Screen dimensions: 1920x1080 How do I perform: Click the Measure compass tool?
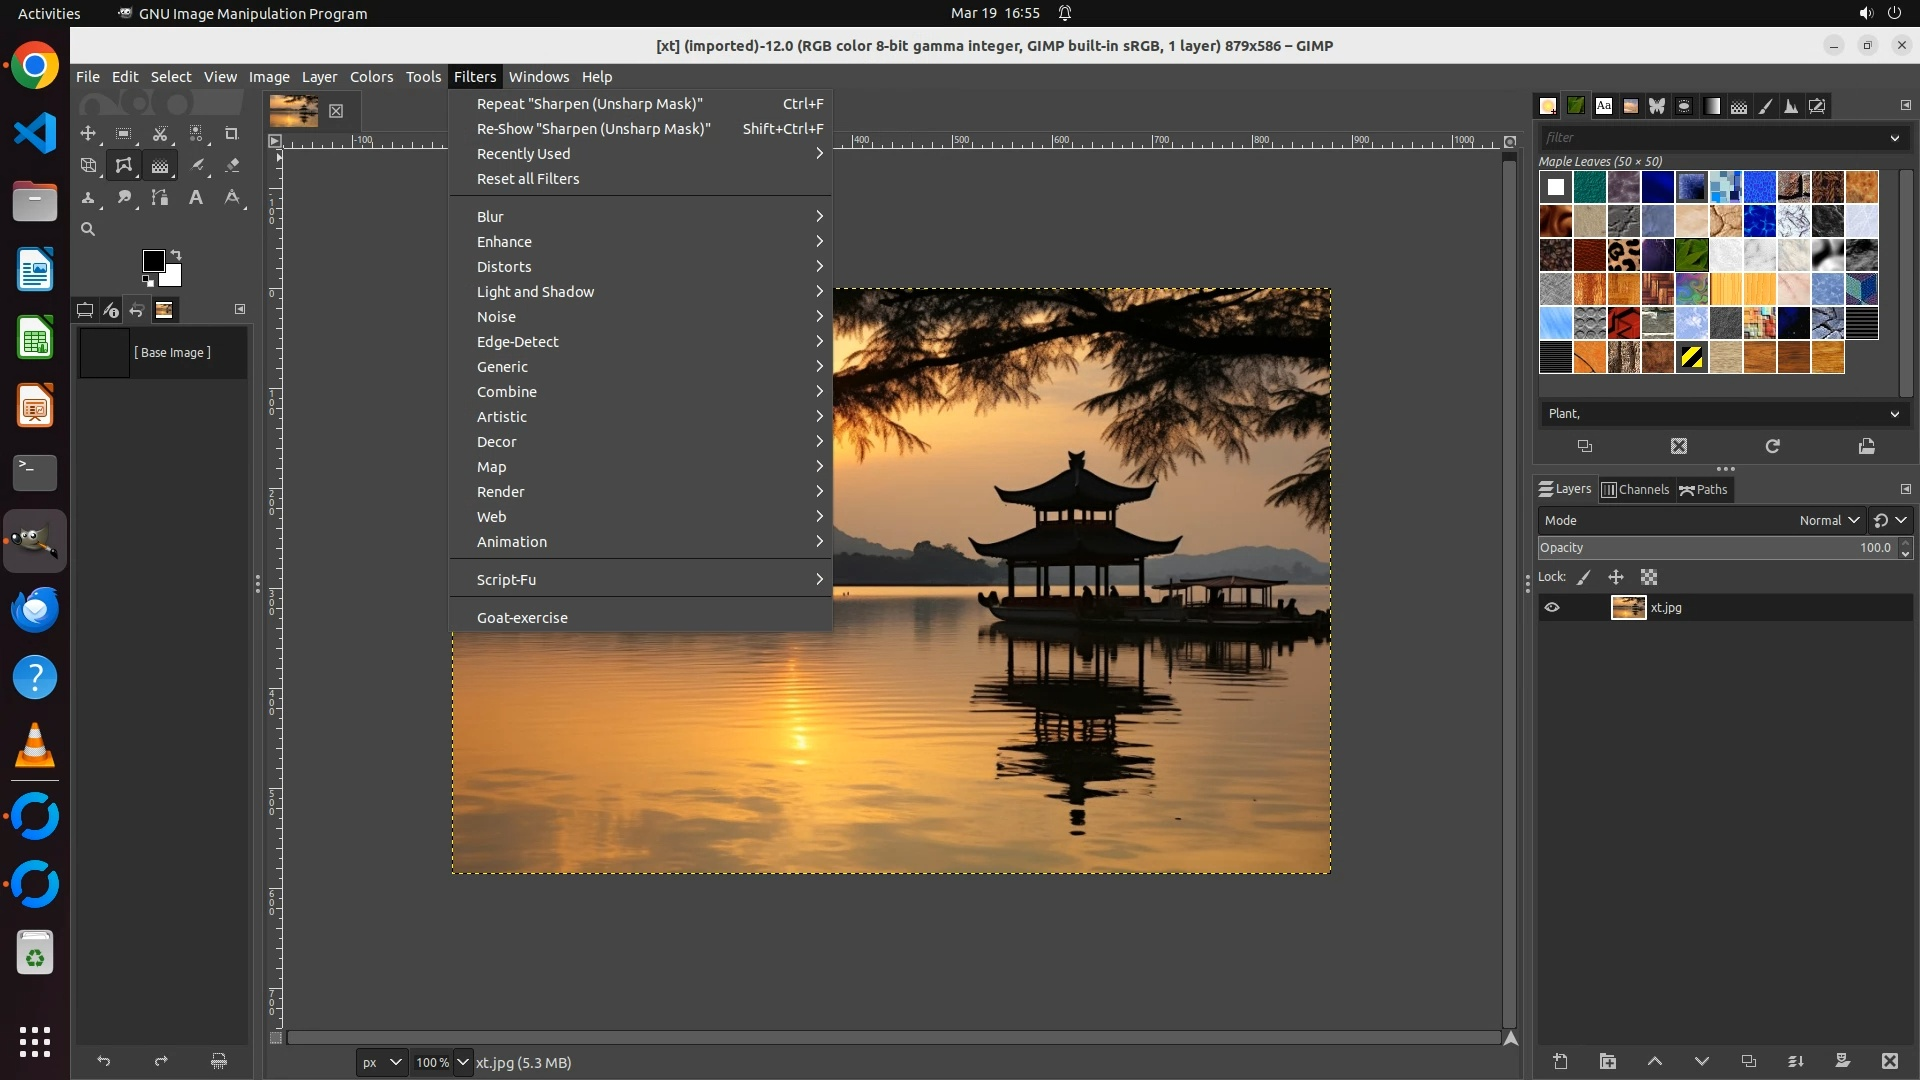[232, 197]
